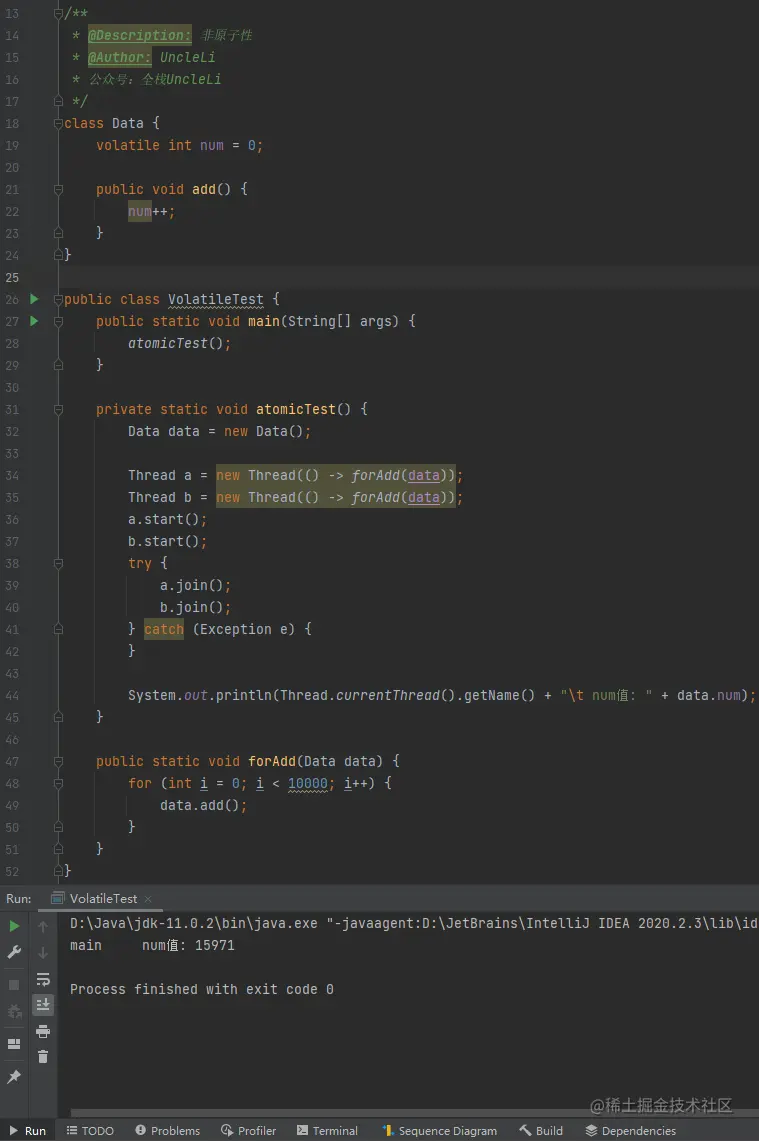
Task: Print console output with printer icon
Action: (x=43, y=1031)
